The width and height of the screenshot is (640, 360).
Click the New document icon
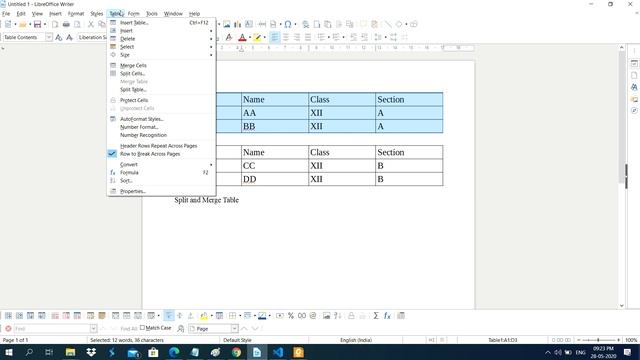[x=8, y=24]
